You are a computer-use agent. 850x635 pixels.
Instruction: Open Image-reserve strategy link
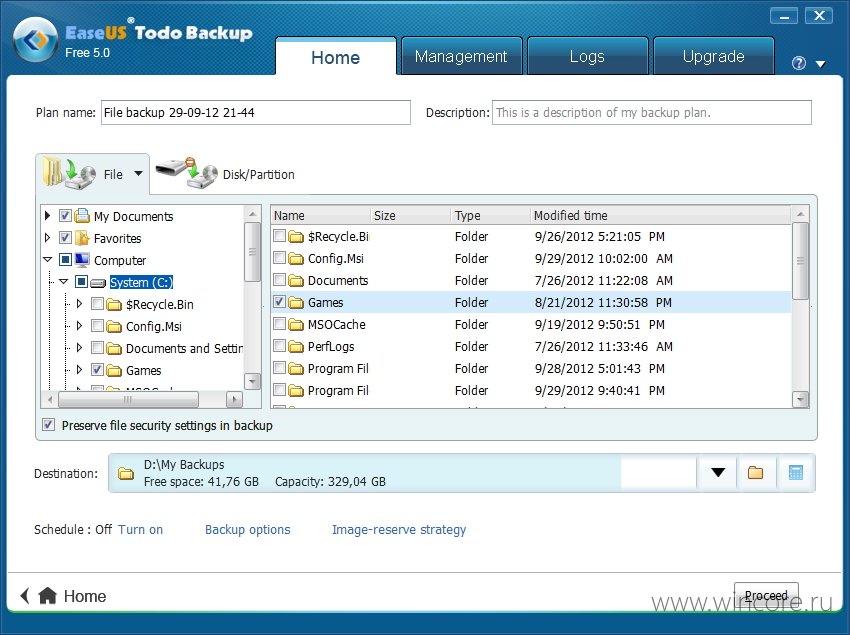click(399, 529)
